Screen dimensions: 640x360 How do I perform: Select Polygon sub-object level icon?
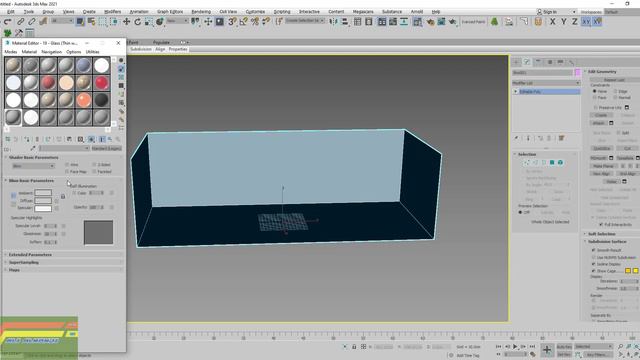(x=552, y=162)
